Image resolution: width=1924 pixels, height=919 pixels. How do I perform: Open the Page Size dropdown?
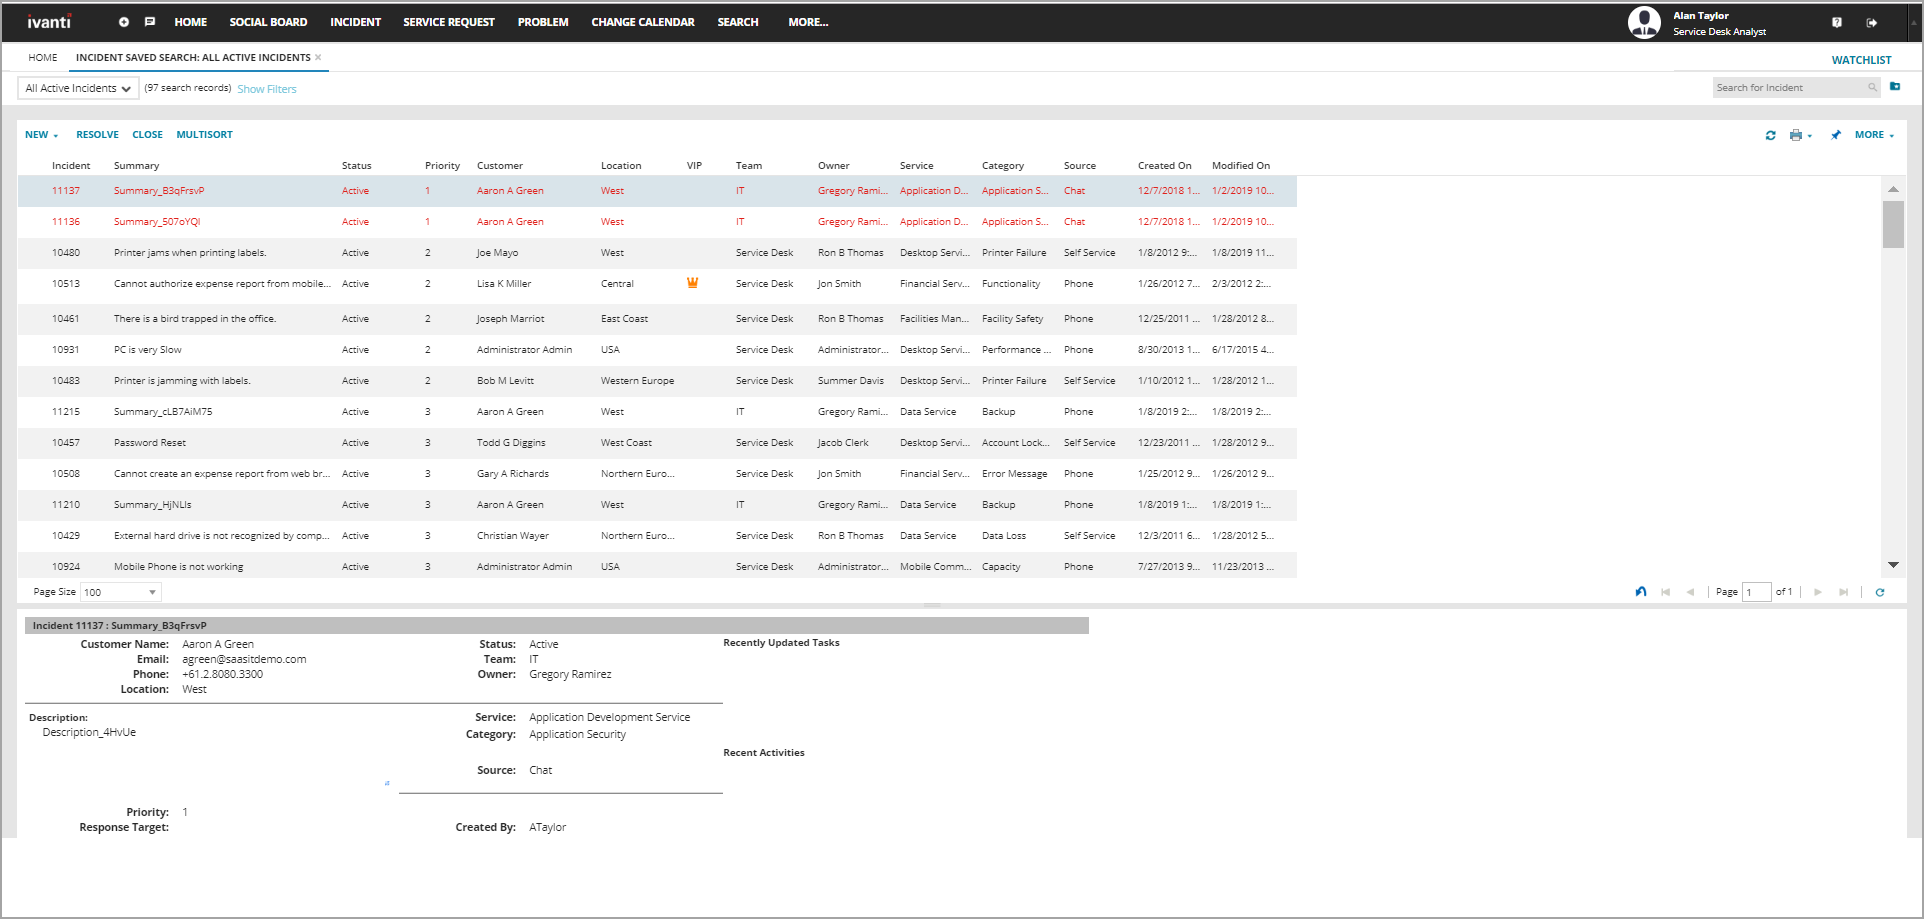pos(121,593)
